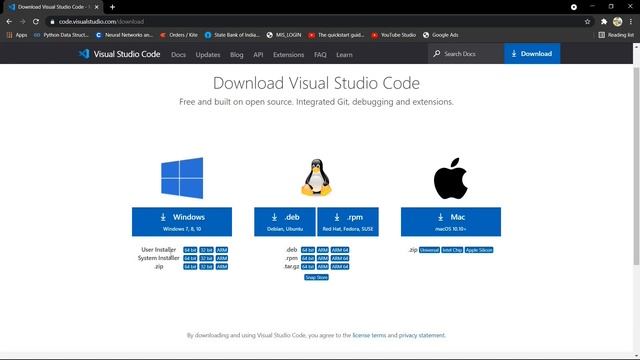Viewport: 640px width, 360px height.
Task: Open the Learn menu item
Action: pyautogui.click(x=344, y=54)
